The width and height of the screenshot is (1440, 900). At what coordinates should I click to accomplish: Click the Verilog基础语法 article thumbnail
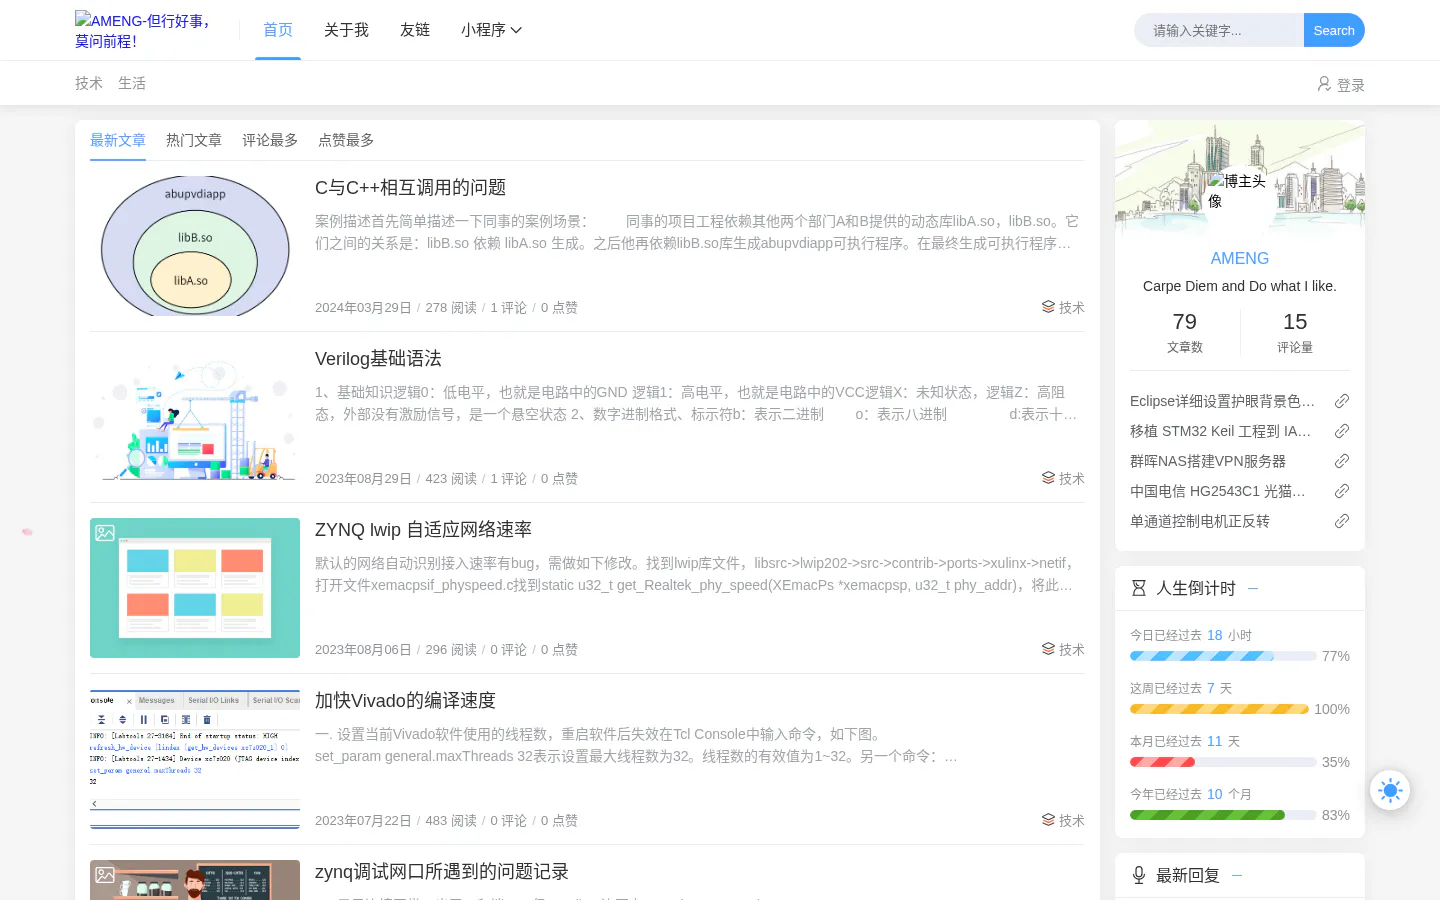point(195,417)
